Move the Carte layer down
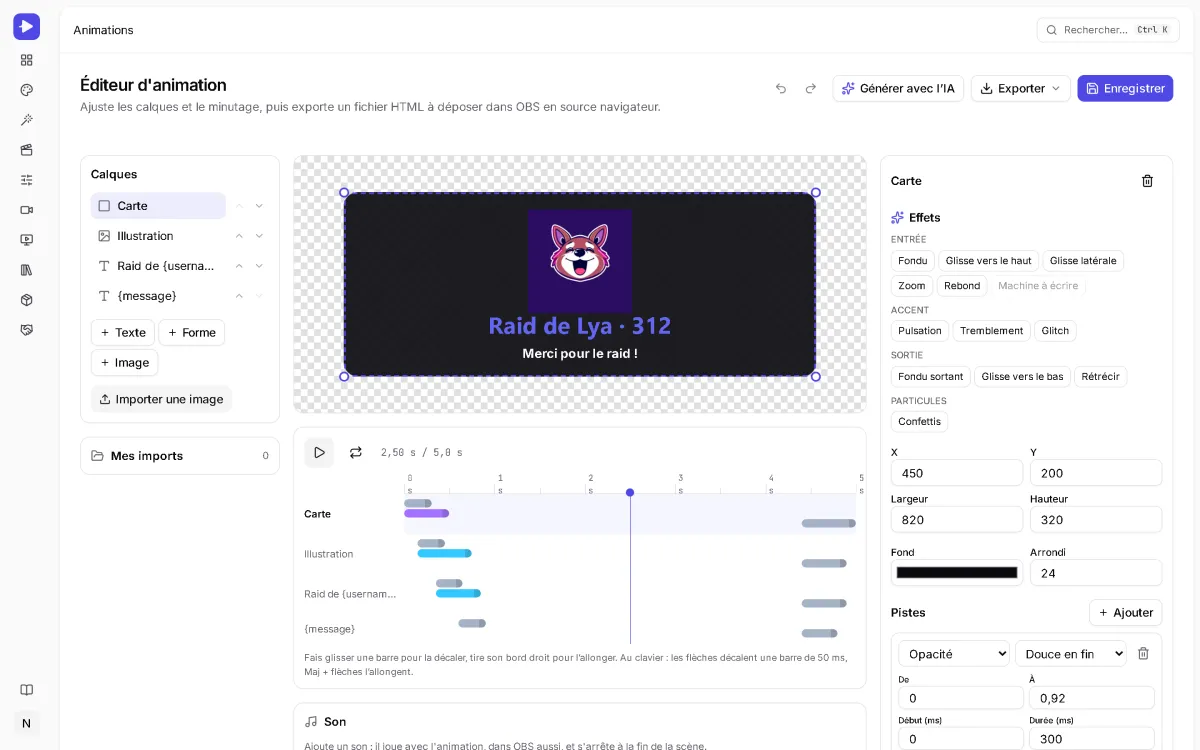This screenshot has height=750, width=1200. 259,206
